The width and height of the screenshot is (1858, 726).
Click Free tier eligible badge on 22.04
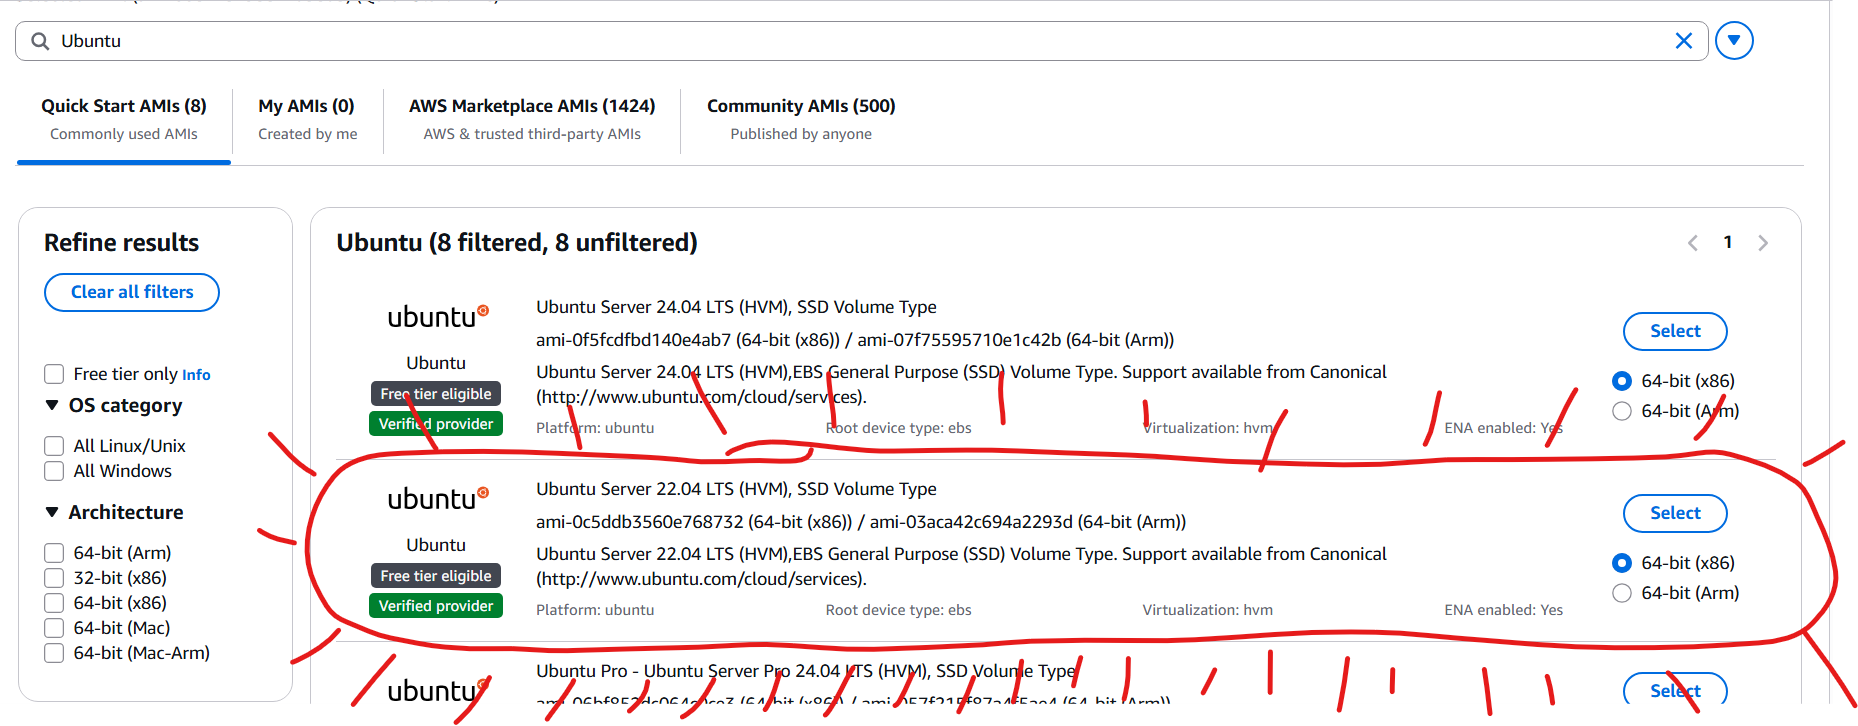click(x=436, y=576)
